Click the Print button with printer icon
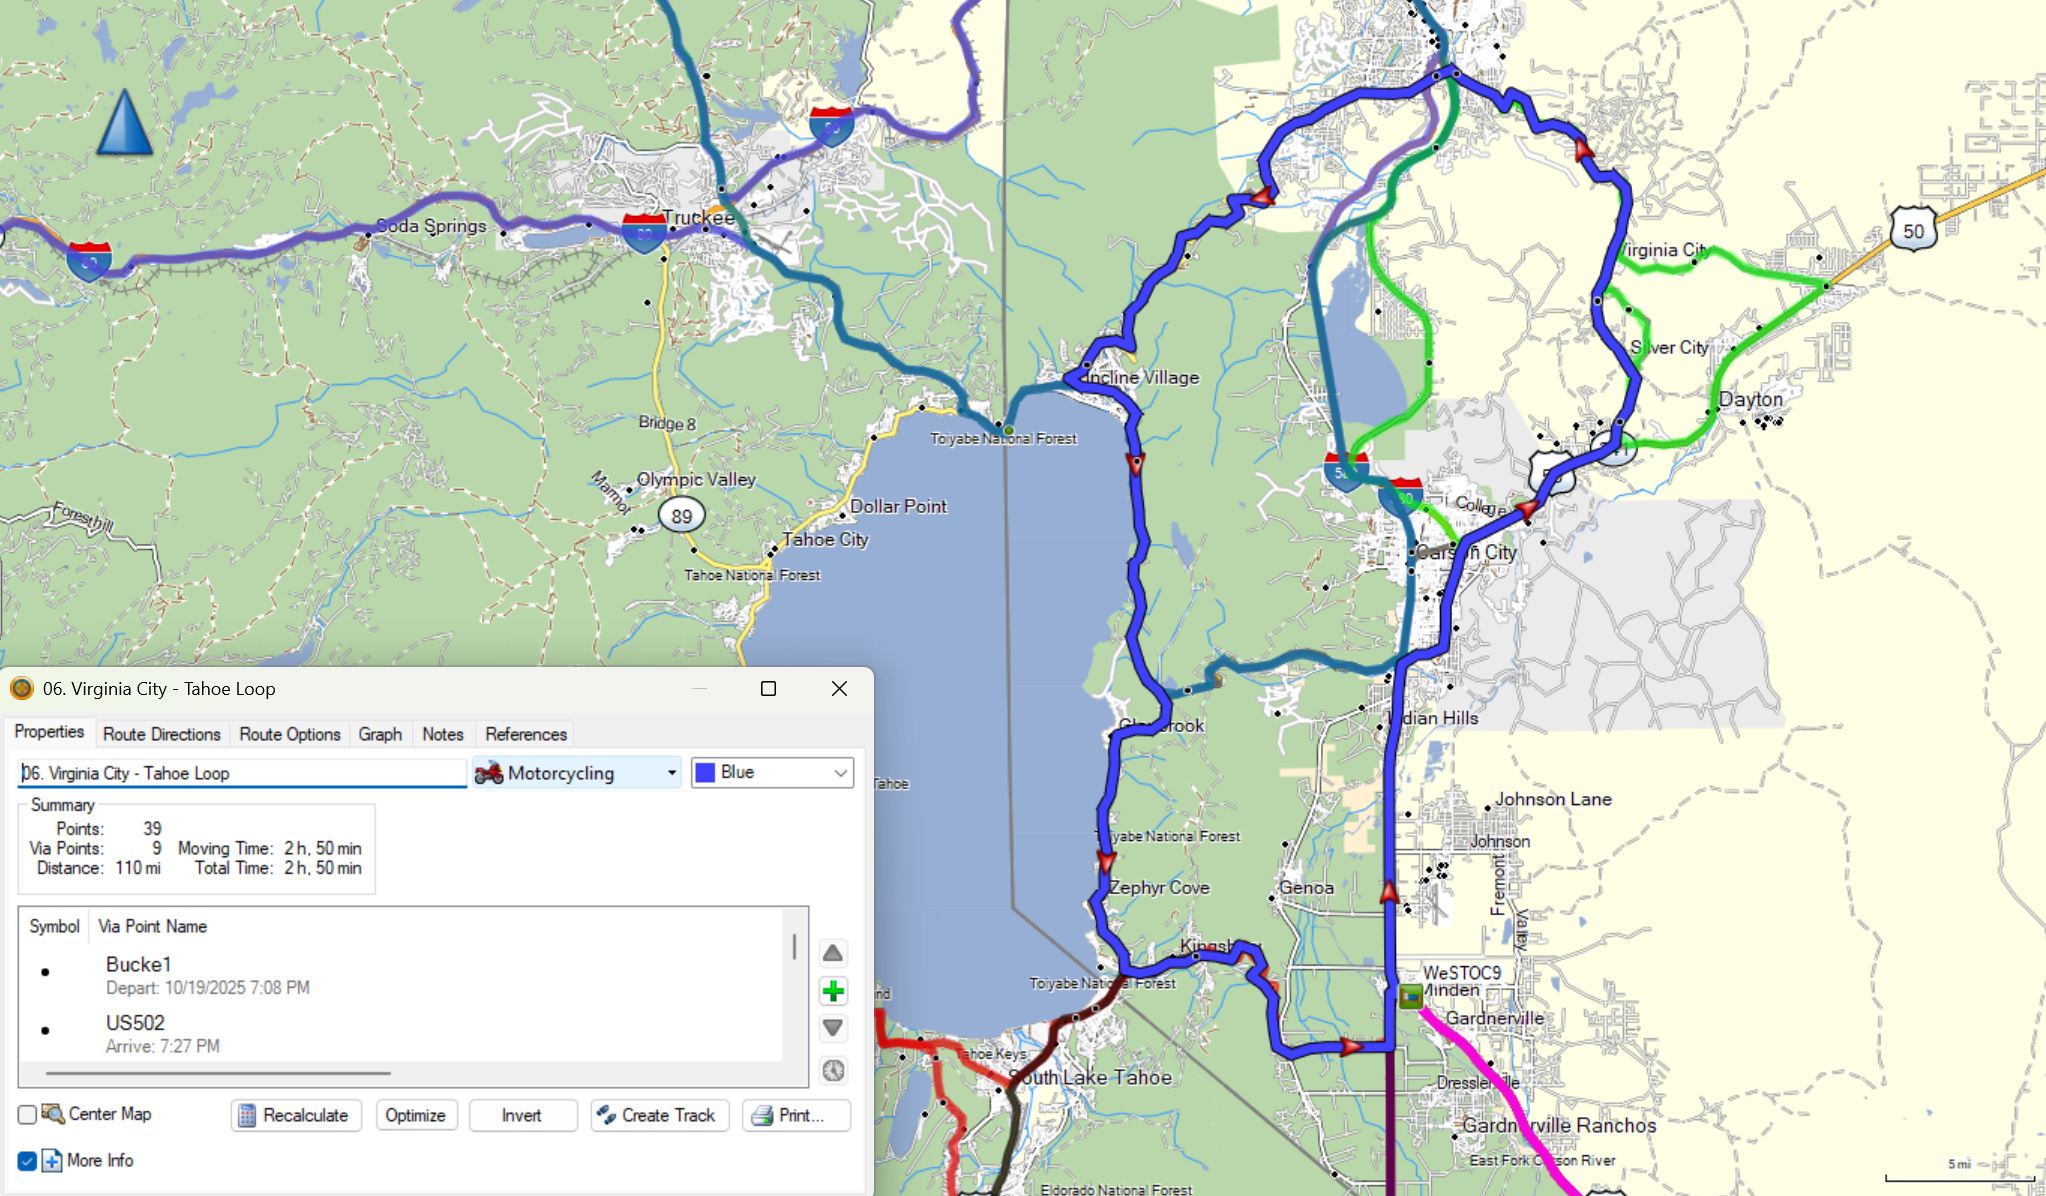Image resolution: width=2046 pixels, height=1196 pixels. click(796, 1115)
